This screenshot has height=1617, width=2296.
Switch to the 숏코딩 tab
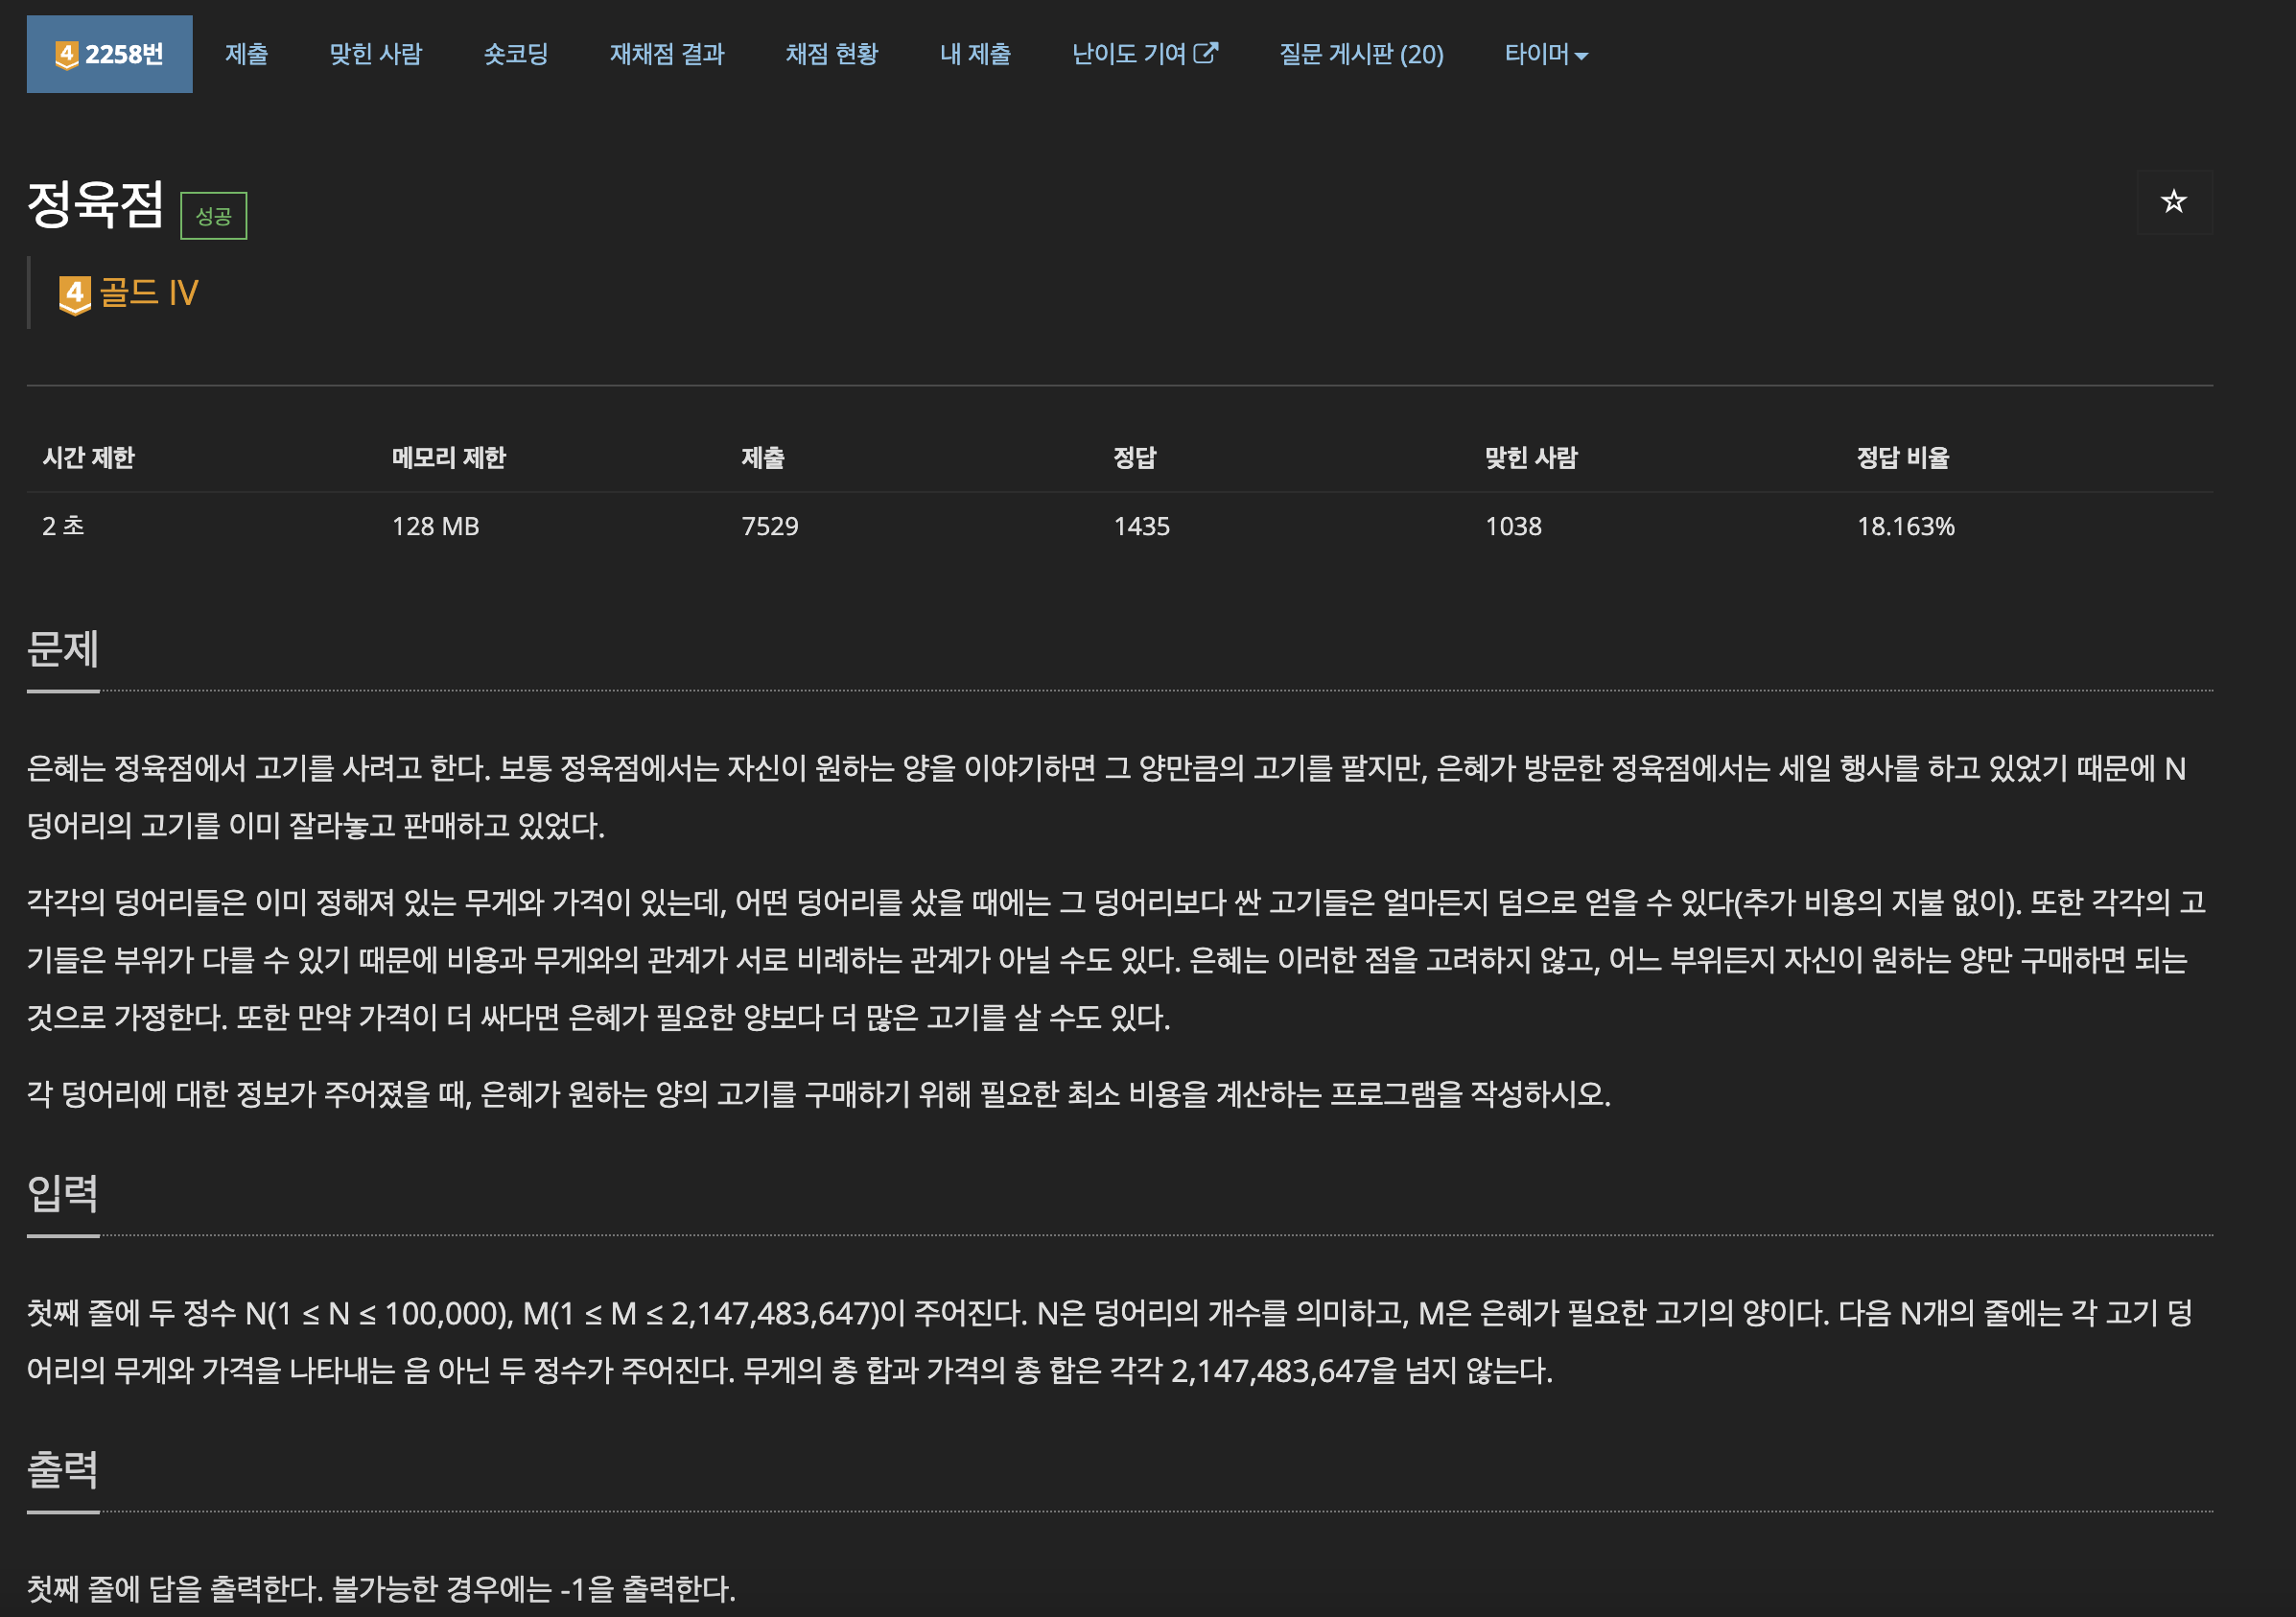516,55
